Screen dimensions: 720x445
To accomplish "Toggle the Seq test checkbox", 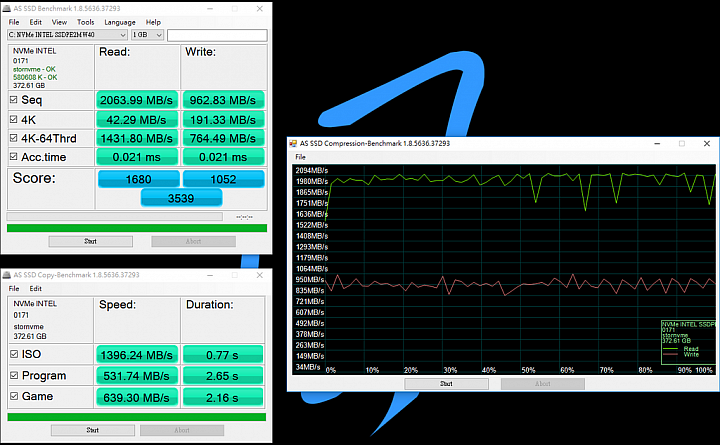I will tap(14, 100).
